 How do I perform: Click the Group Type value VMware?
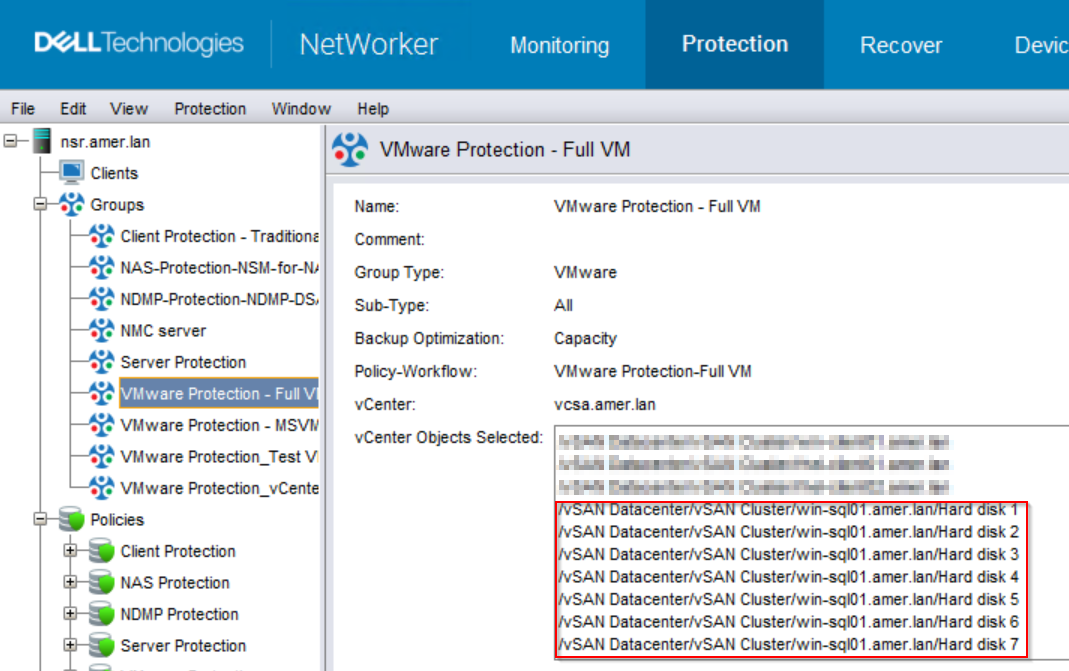[x=585, y=272]
